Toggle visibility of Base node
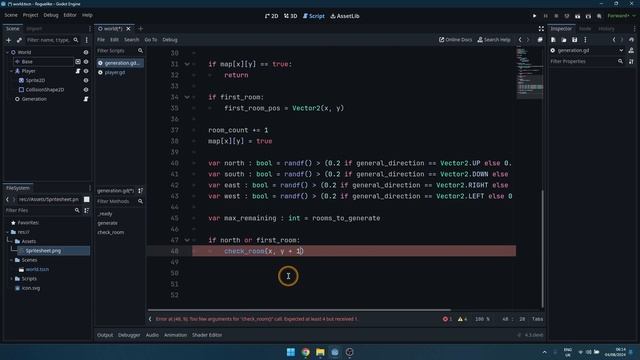The height and width of the screenshot is (360, 640). [x=86, y=62]
